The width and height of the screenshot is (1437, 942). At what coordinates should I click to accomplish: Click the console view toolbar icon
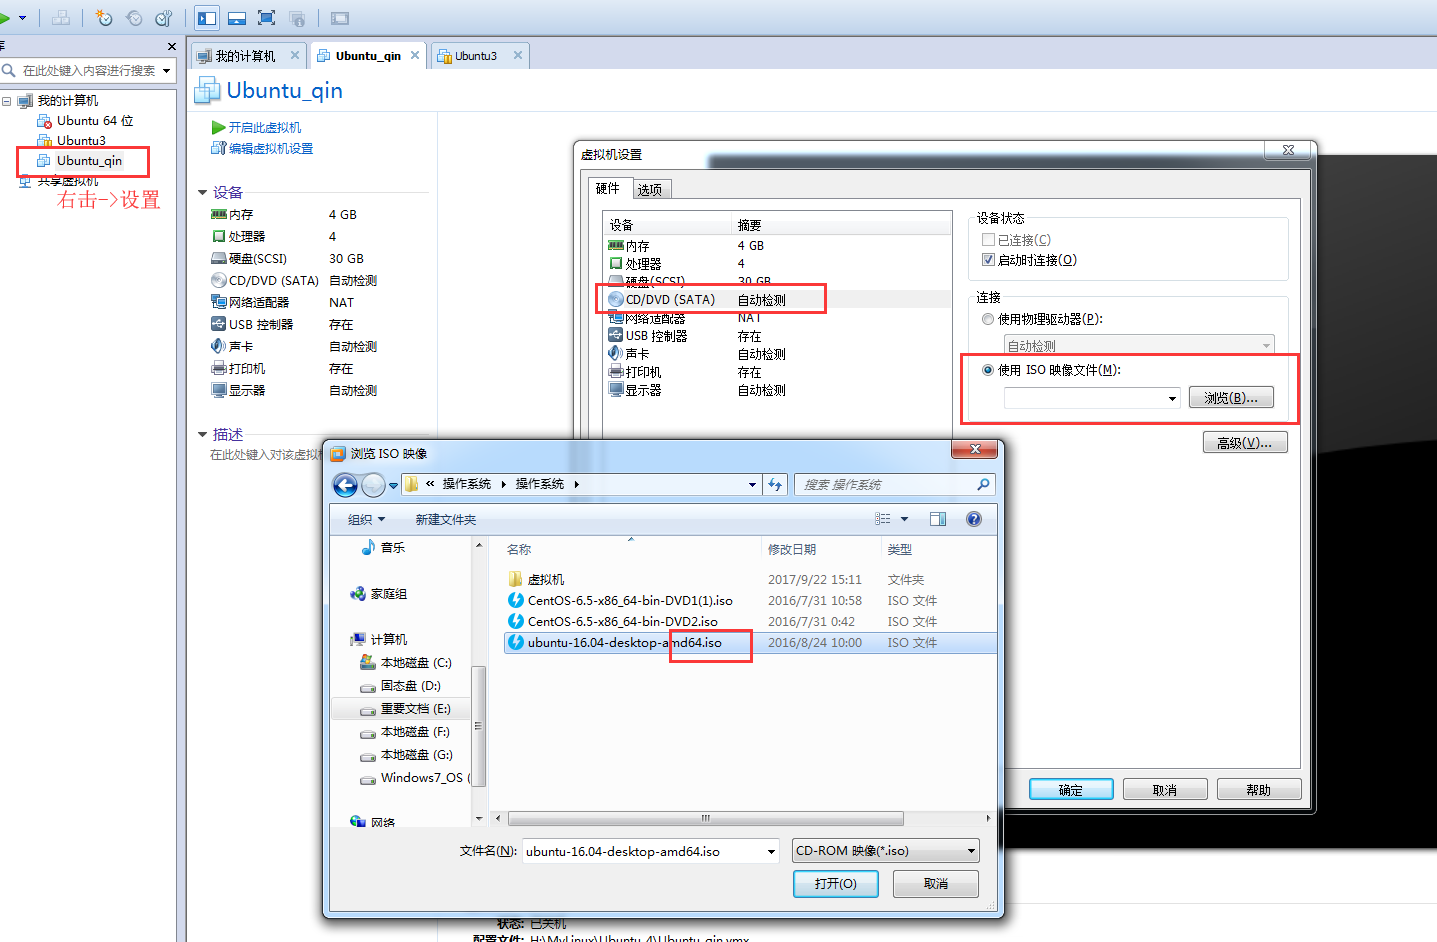click(340, 17)
